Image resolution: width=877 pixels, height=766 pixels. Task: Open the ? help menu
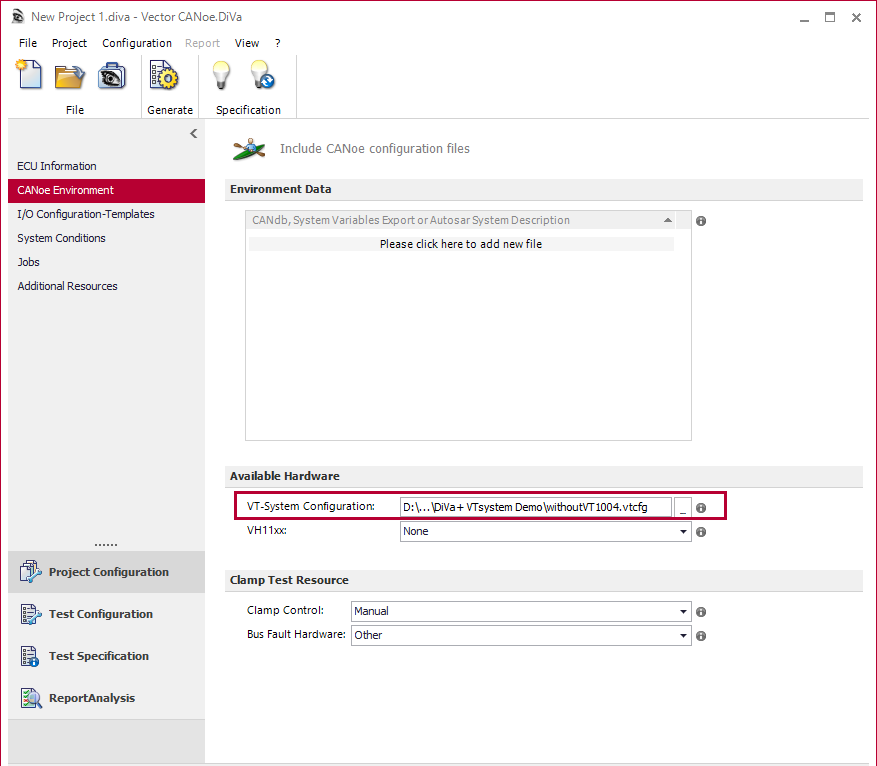277,43
